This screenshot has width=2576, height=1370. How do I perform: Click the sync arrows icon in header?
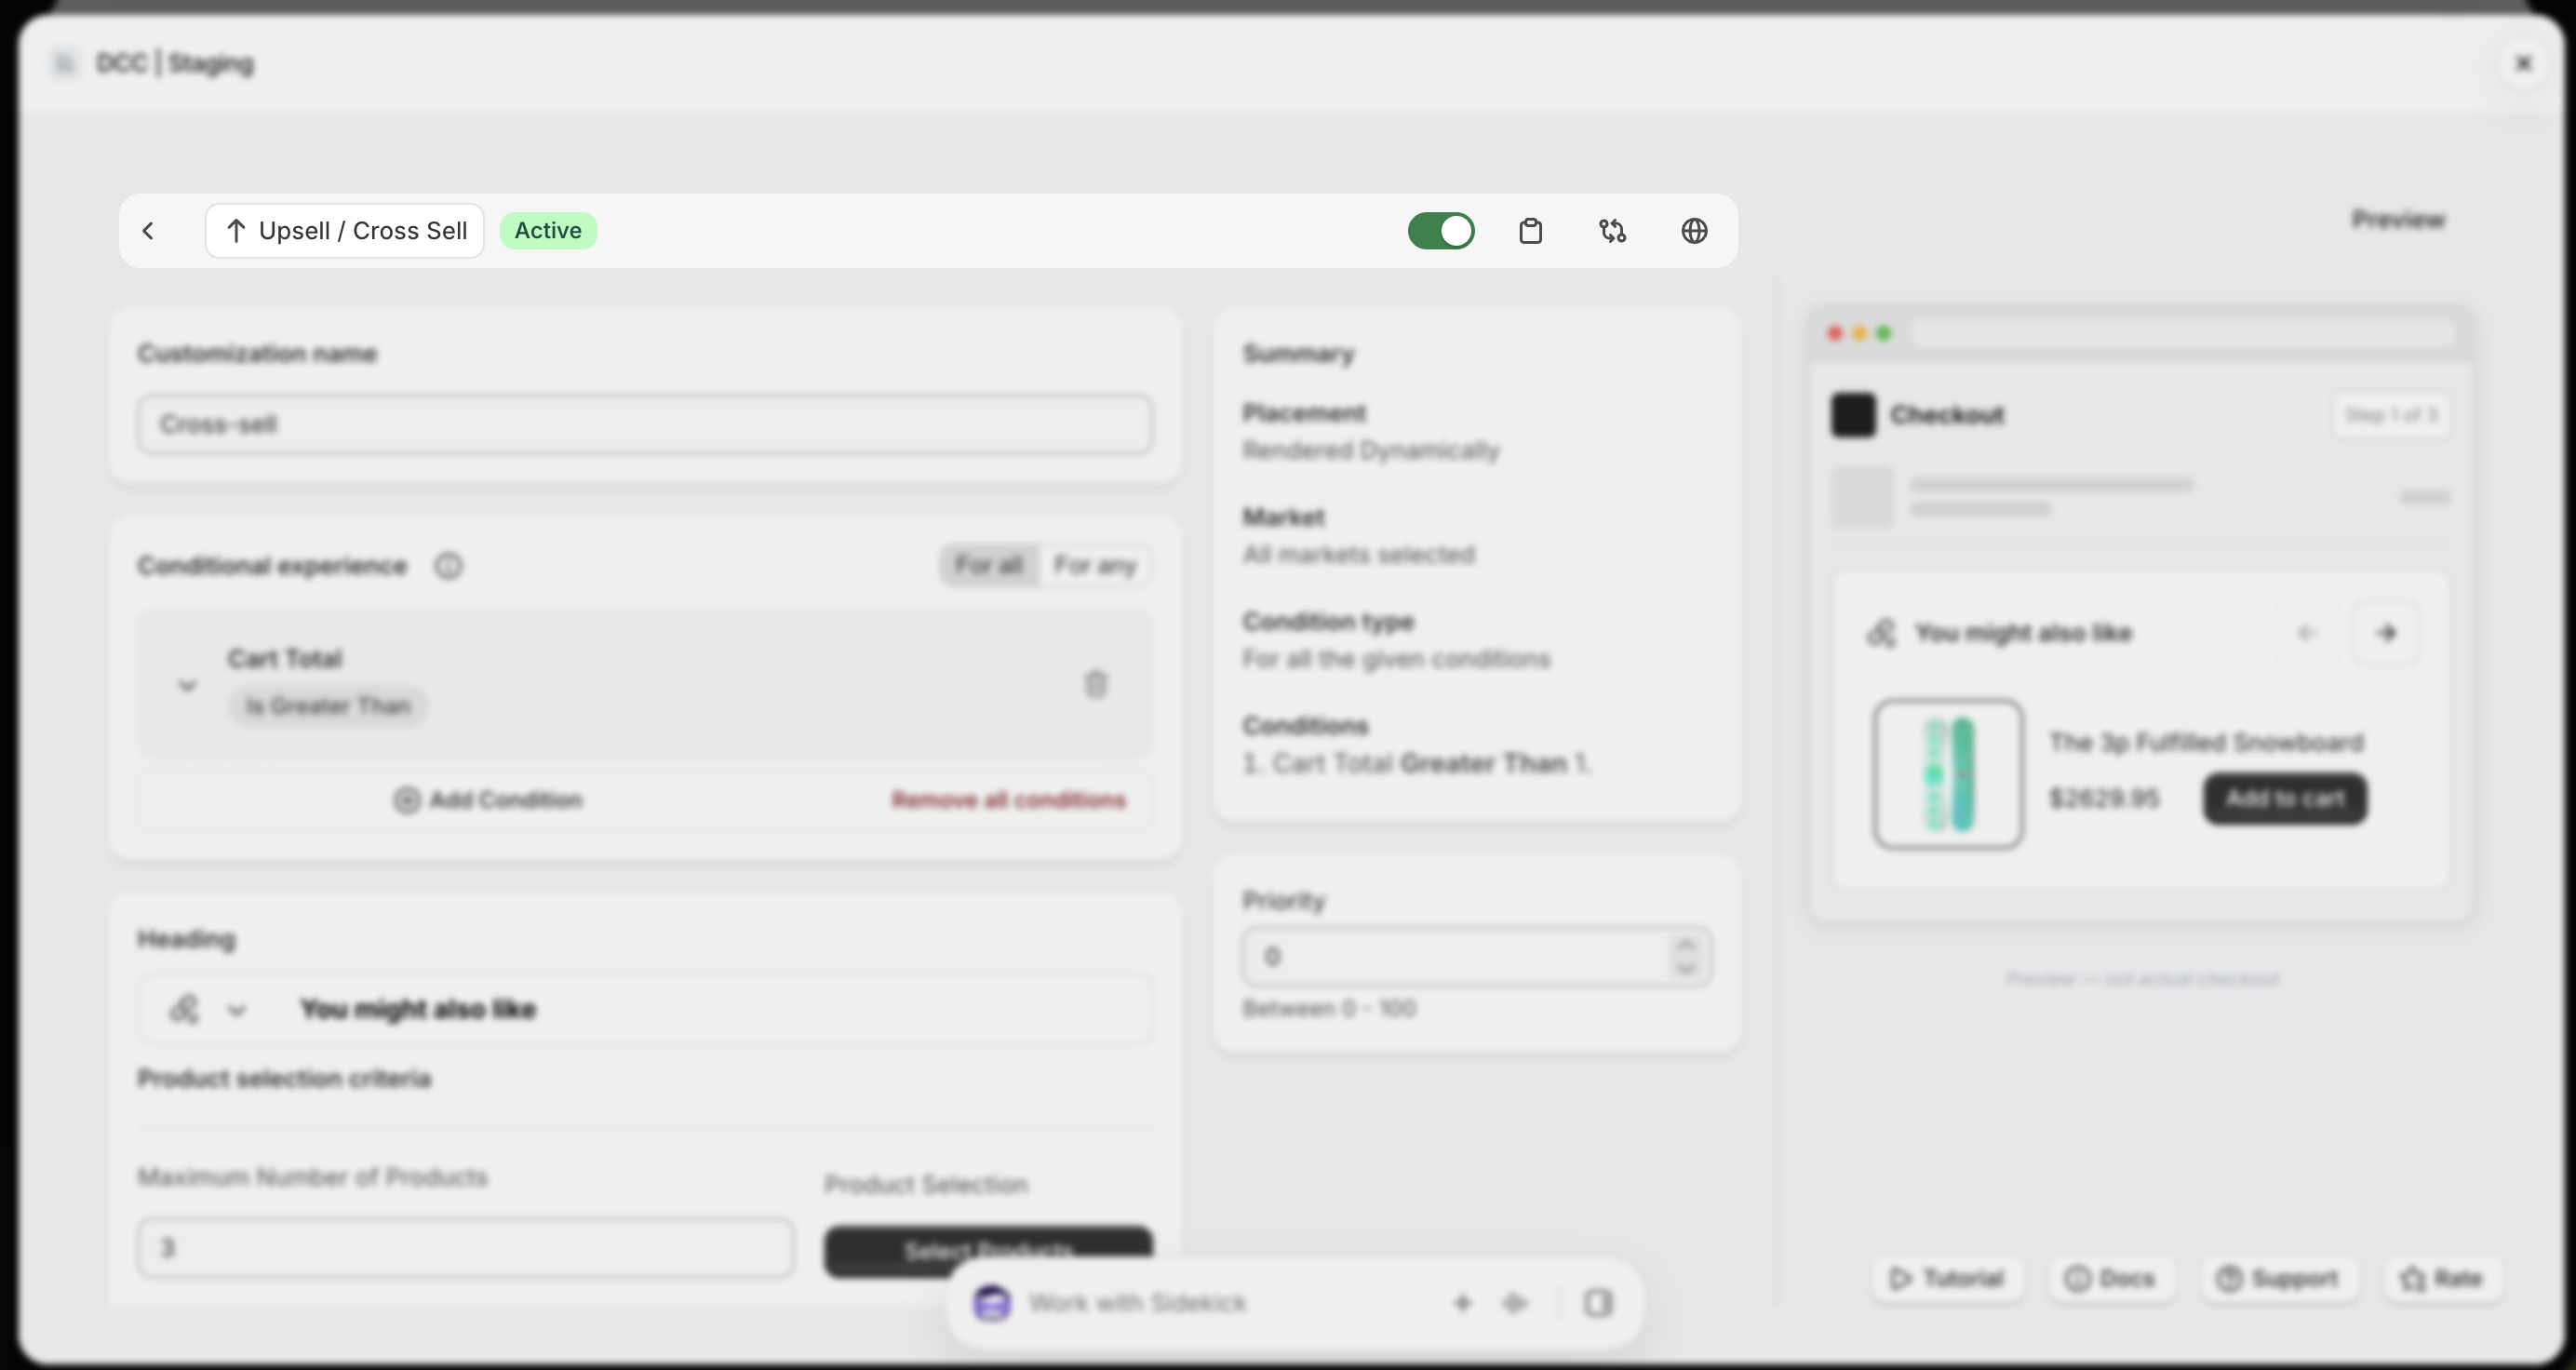click(1612, 231)
